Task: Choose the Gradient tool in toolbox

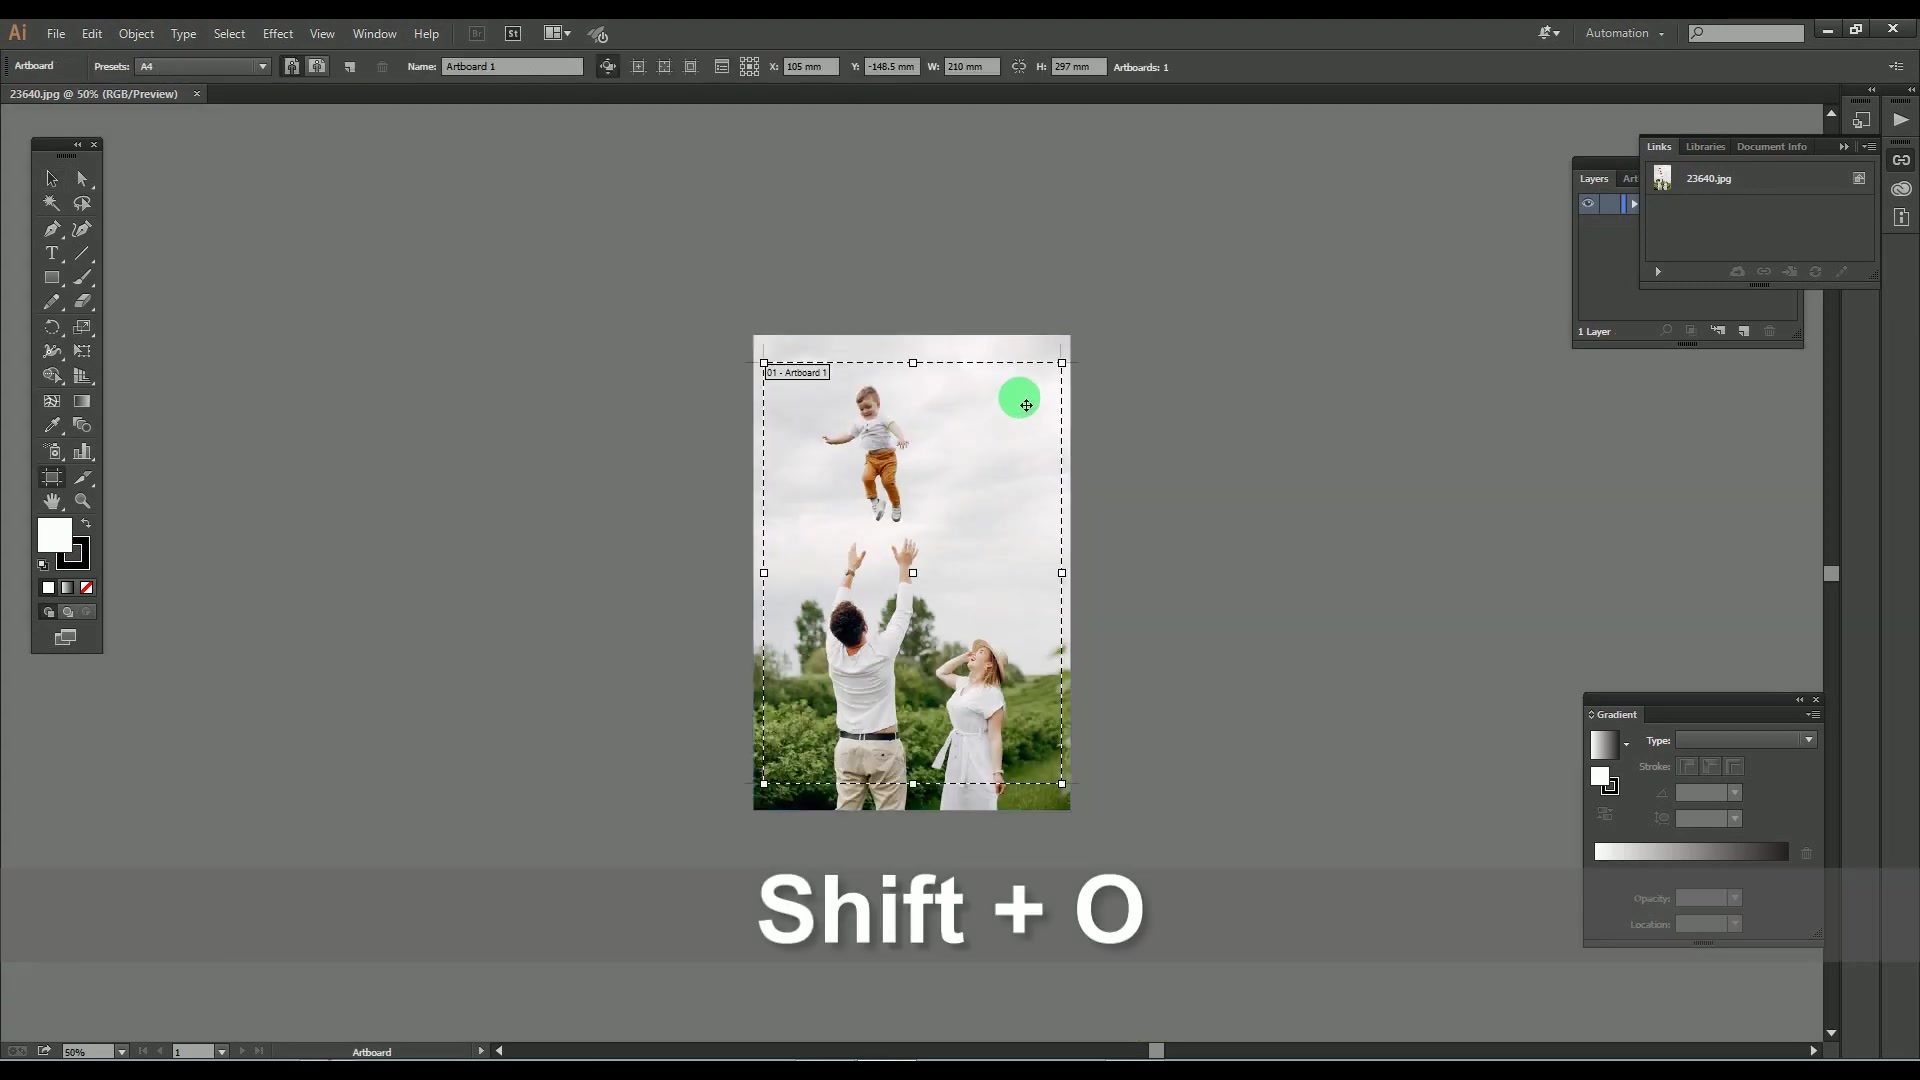Action: [x=82, y=401]
